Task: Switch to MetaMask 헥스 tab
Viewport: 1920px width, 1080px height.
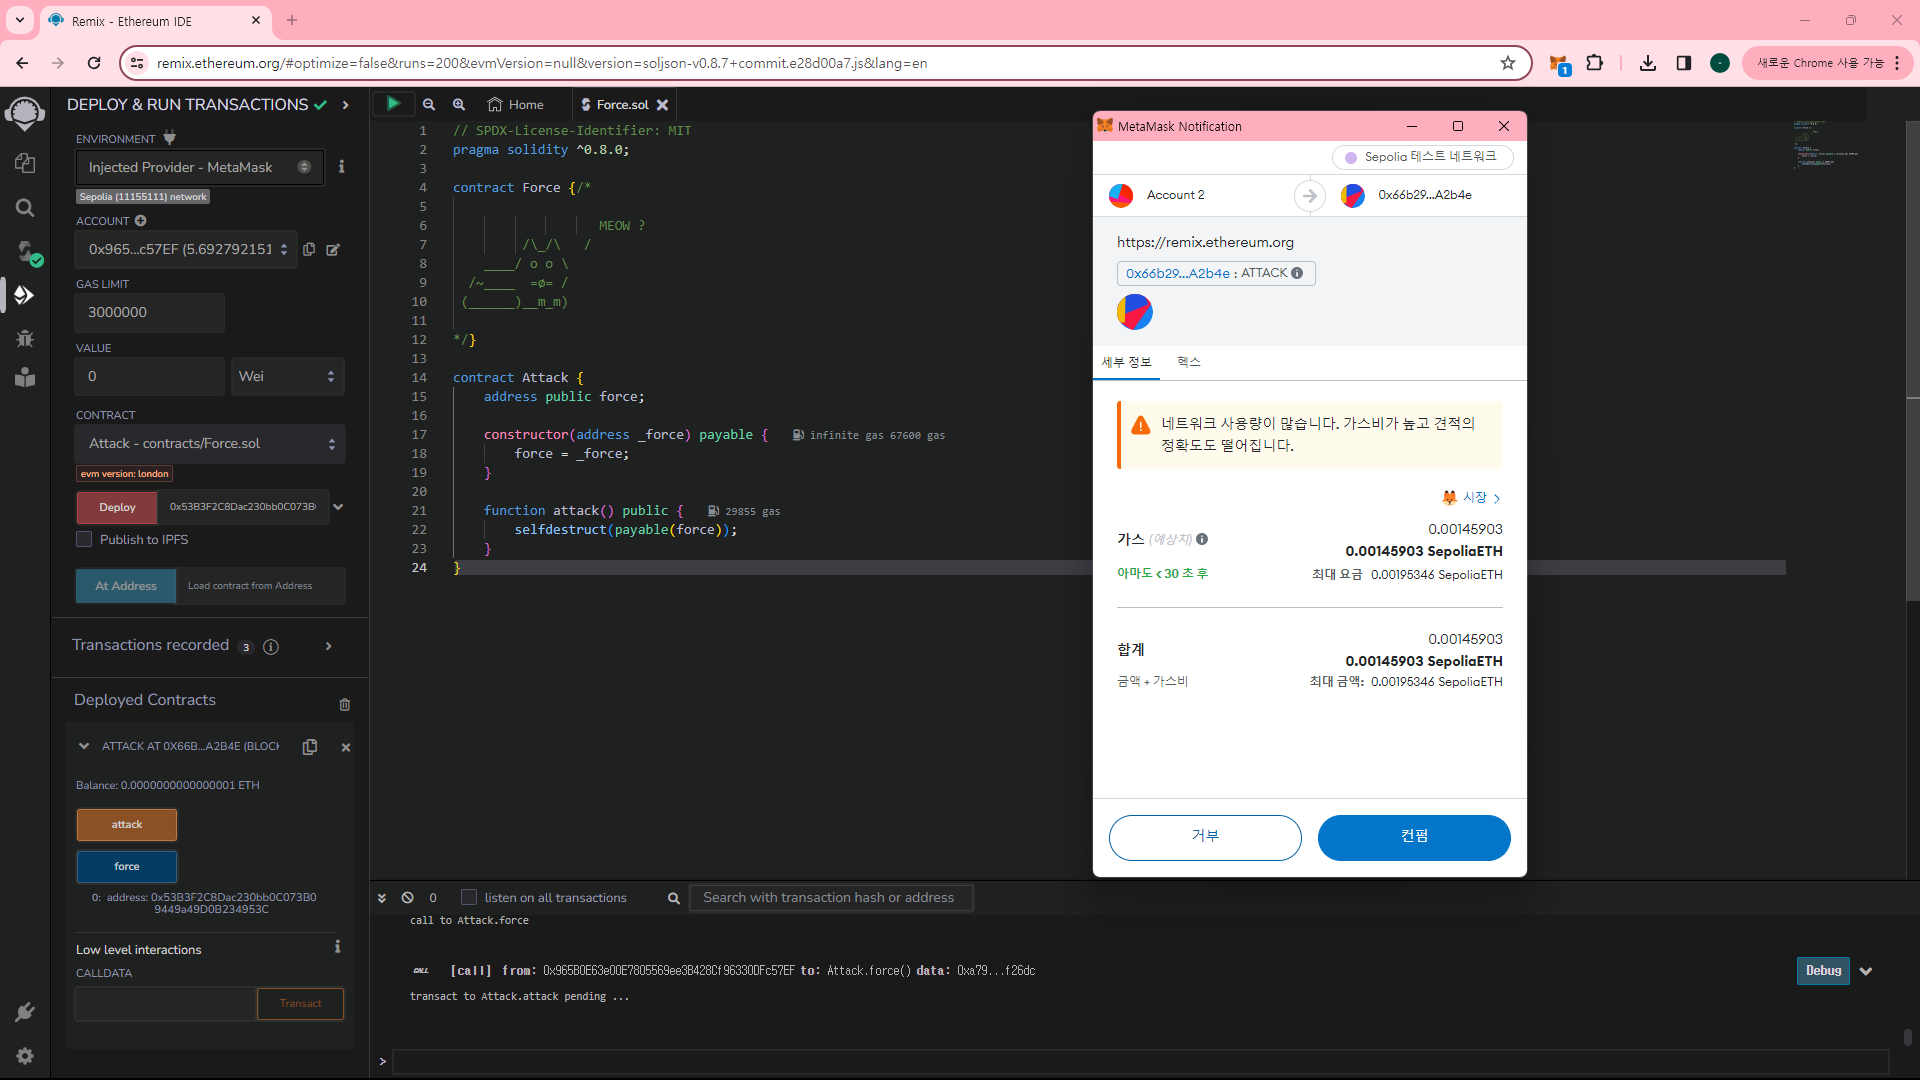Action: click(x=1189, y=362)
